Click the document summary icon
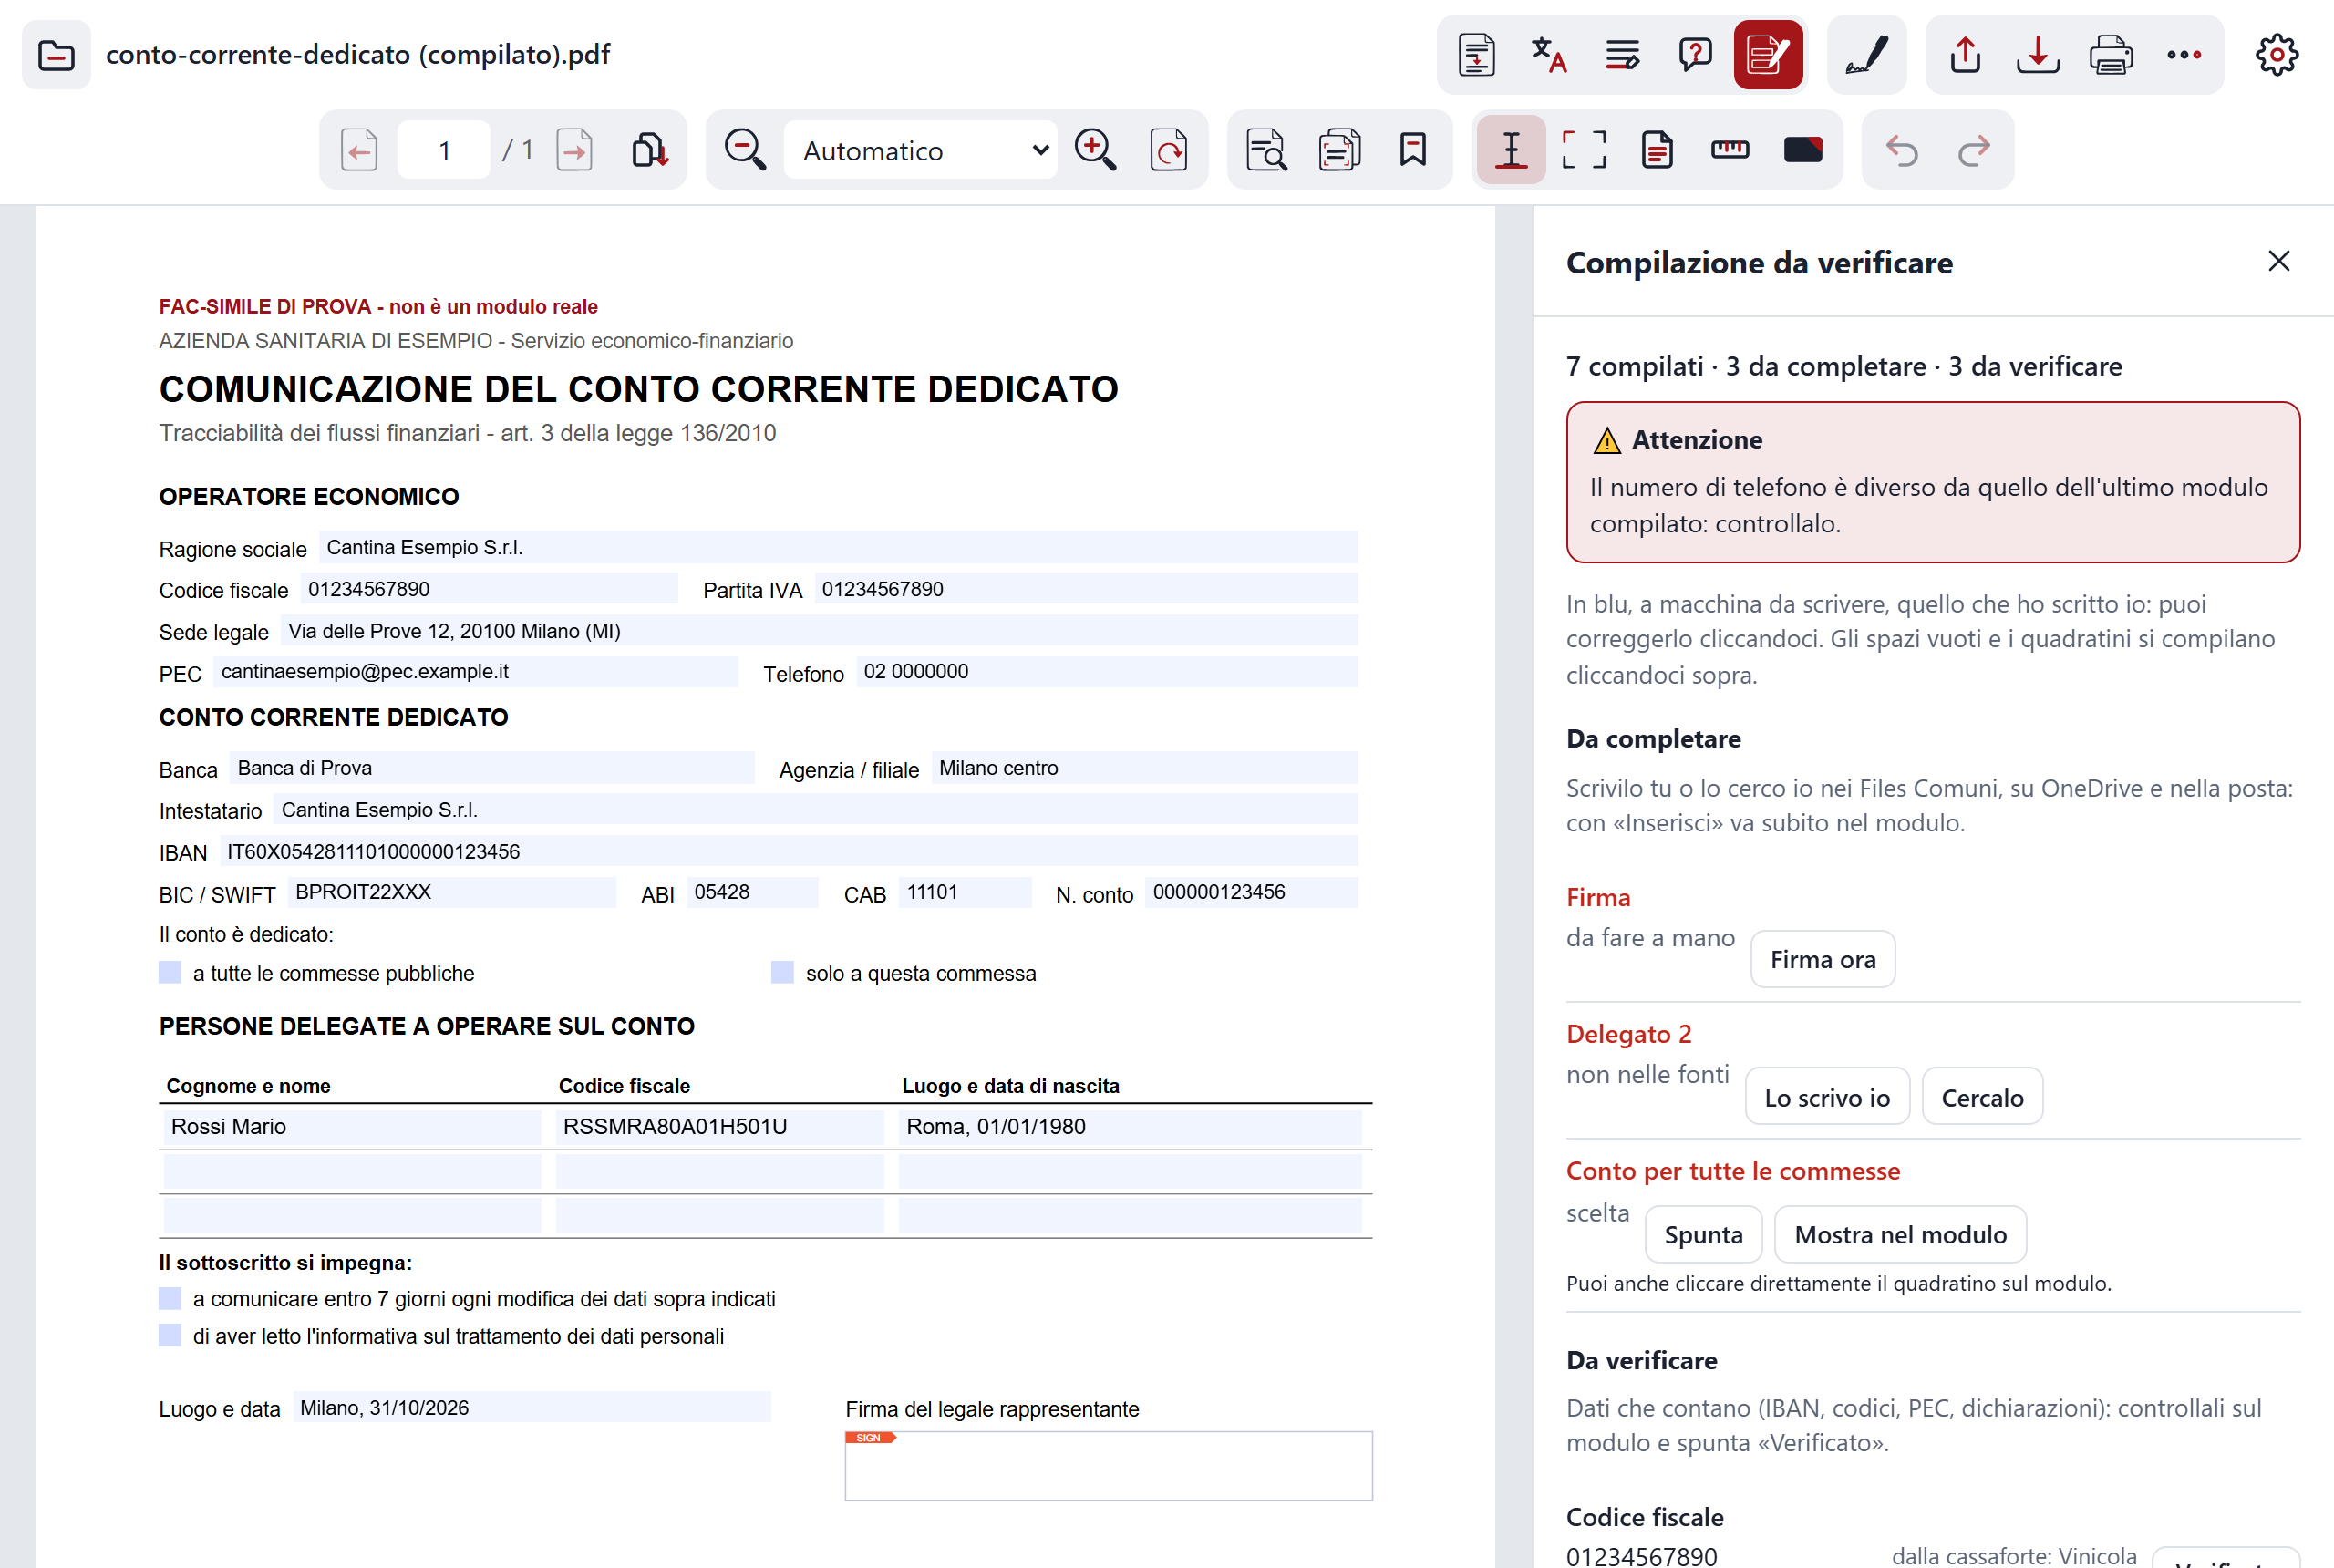The height and width of the screenshot is (1568, 2334). [1476, 55]
